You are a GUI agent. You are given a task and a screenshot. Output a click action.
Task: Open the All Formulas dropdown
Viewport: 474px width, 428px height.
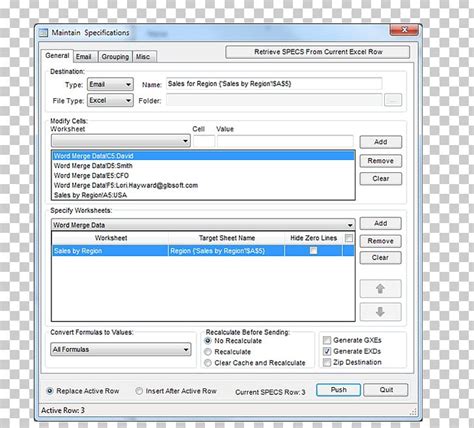[121, 349]
